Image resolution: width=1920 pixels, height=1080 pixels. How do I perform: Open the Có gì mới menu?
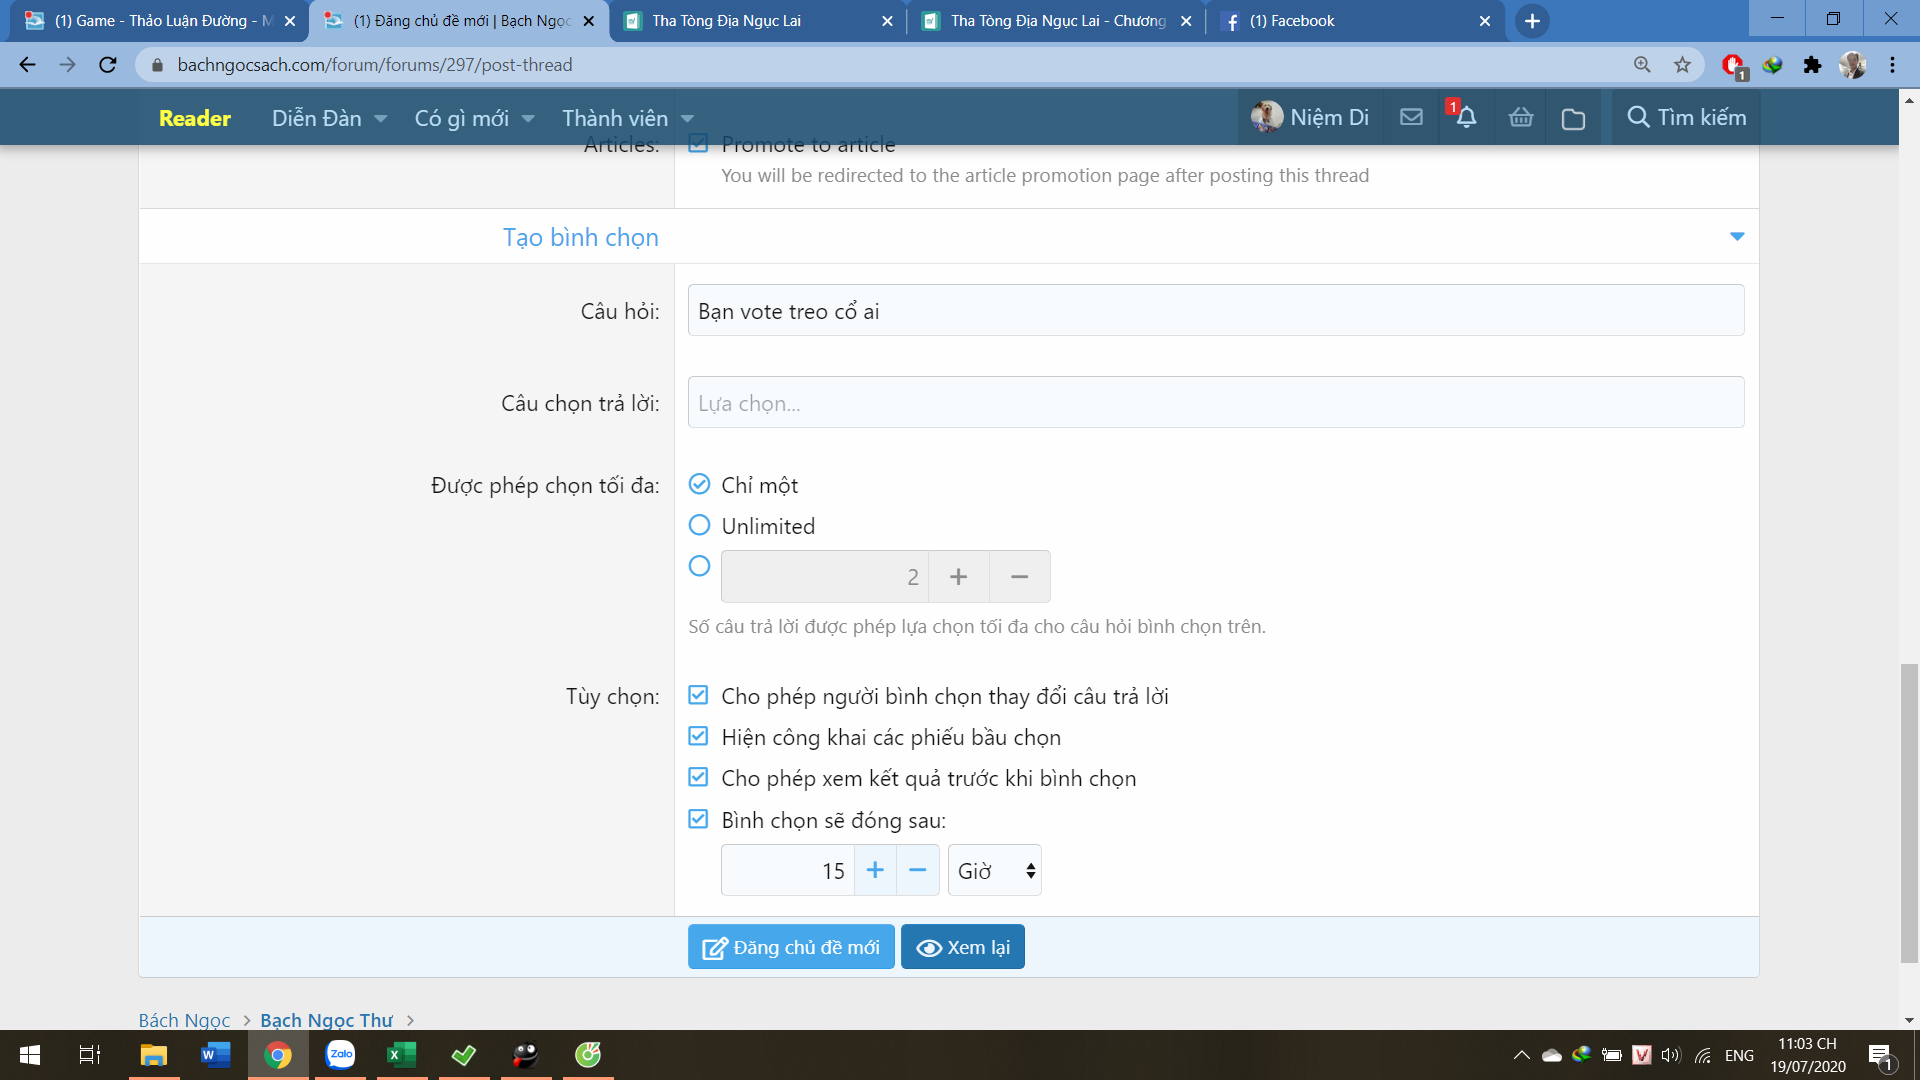[462, 119]
